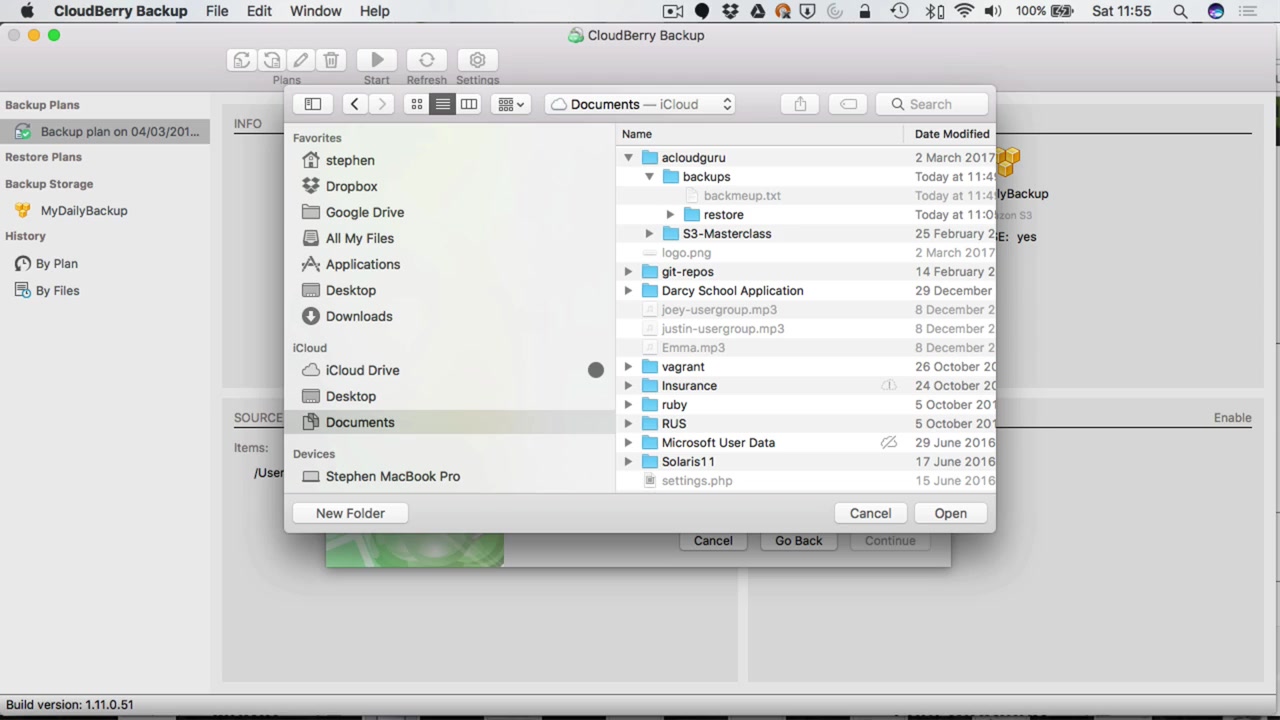Click Open in the file dialog
Screen dimensions: 1280x720
click(950, 513)
